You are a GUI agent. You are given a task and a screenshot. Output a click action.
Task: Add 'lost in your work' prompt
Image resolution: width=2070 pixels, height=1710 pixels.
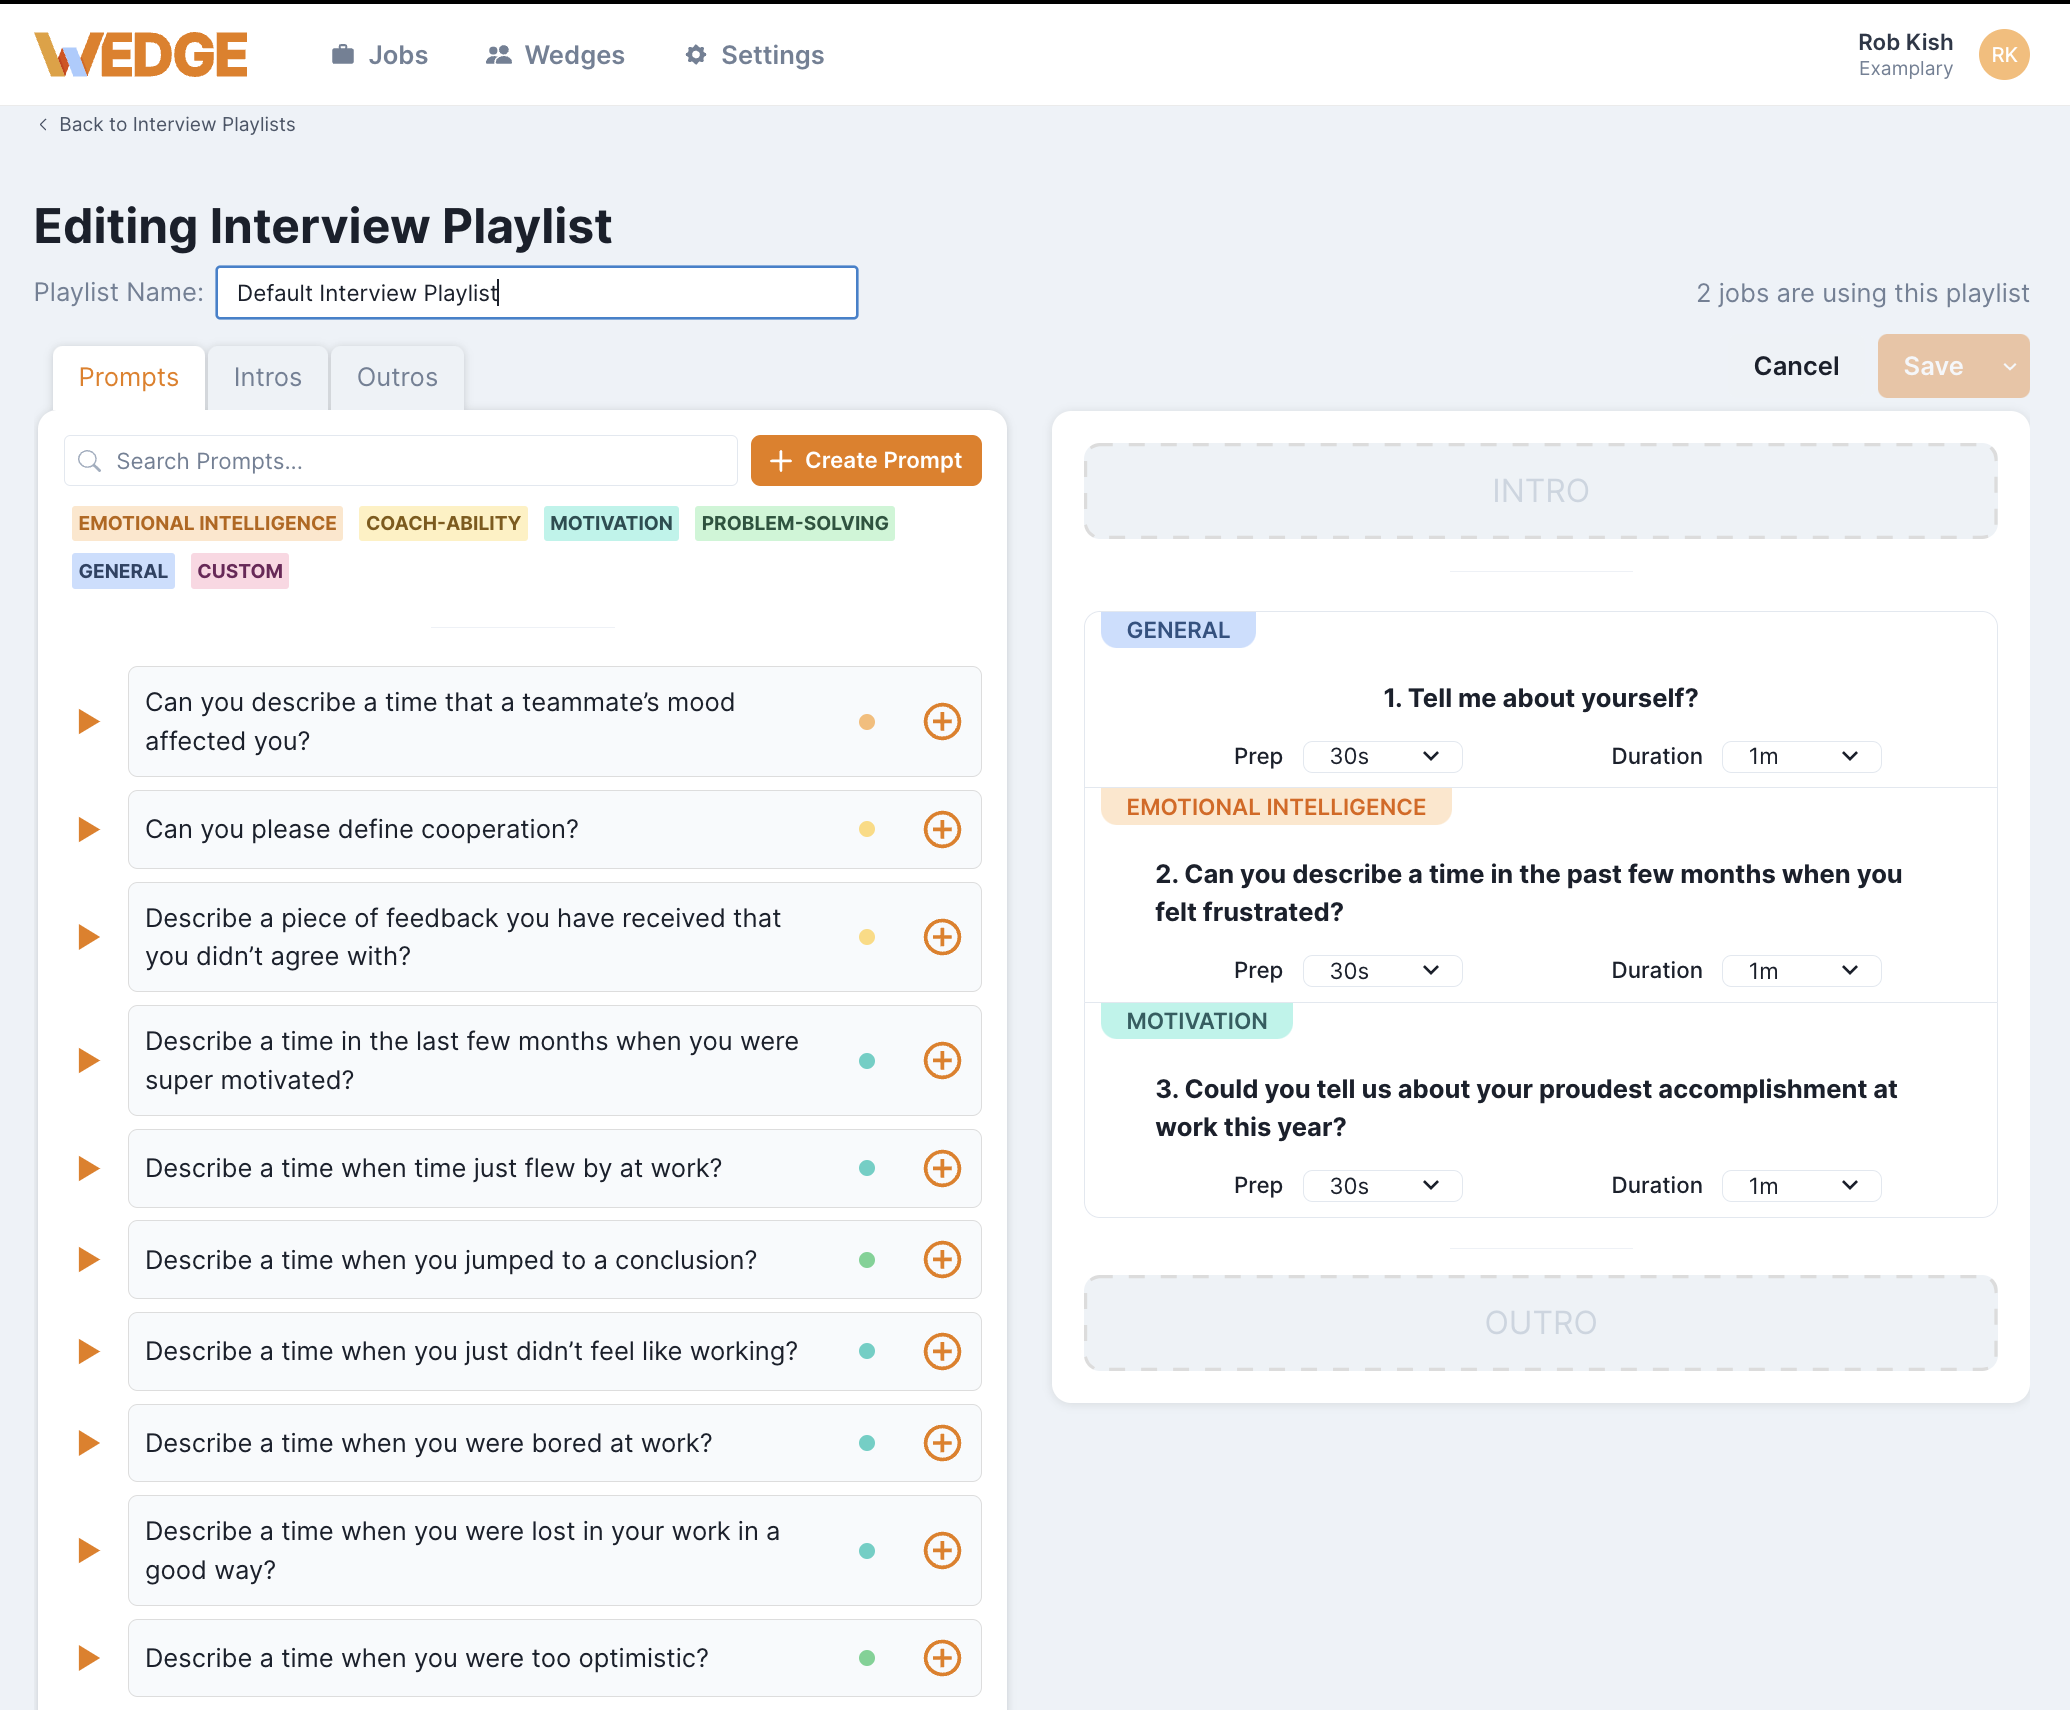(942, 1550)
